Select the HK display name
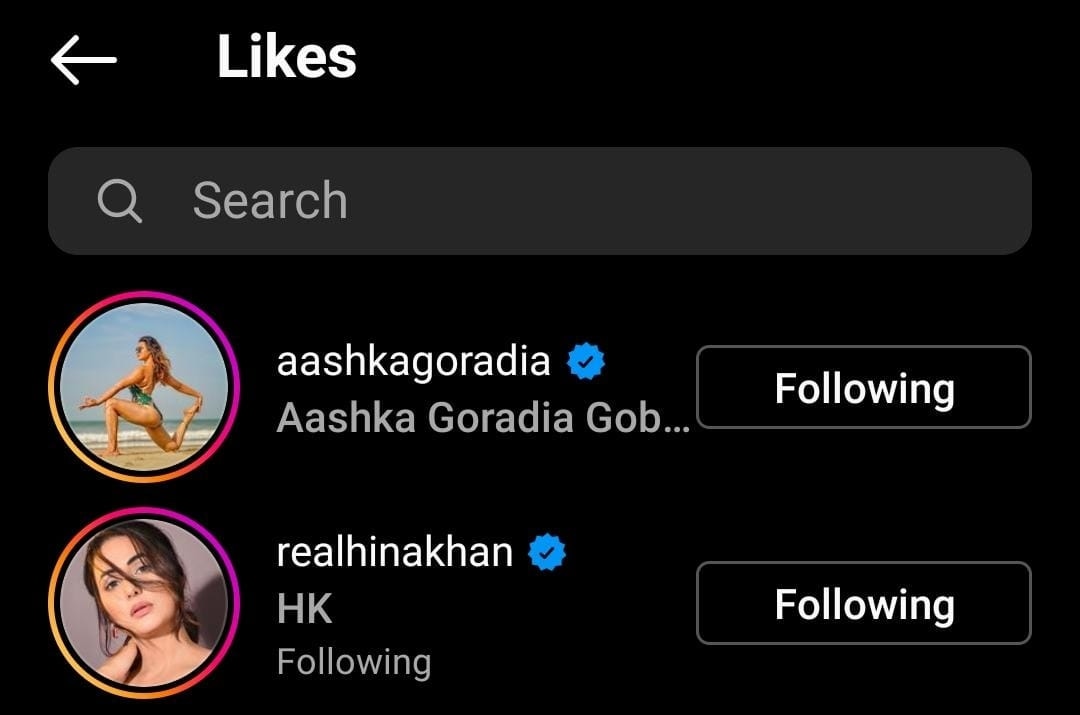1080x715 pixels. pyautogui.click(x=304, y=608)
